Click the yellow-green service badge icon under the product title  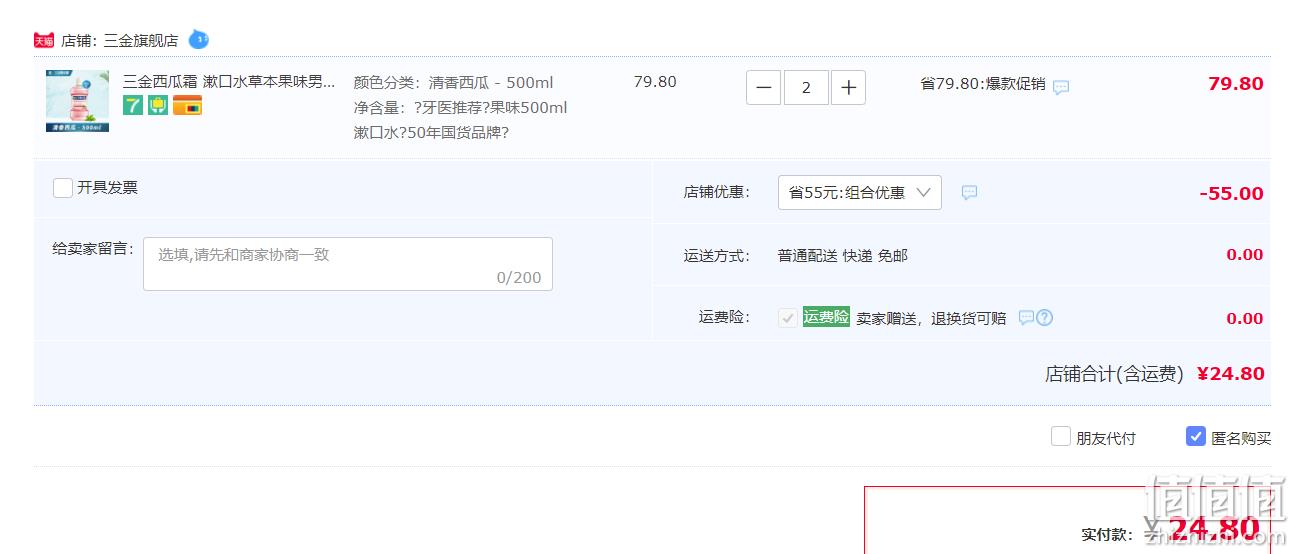point(158,105)
